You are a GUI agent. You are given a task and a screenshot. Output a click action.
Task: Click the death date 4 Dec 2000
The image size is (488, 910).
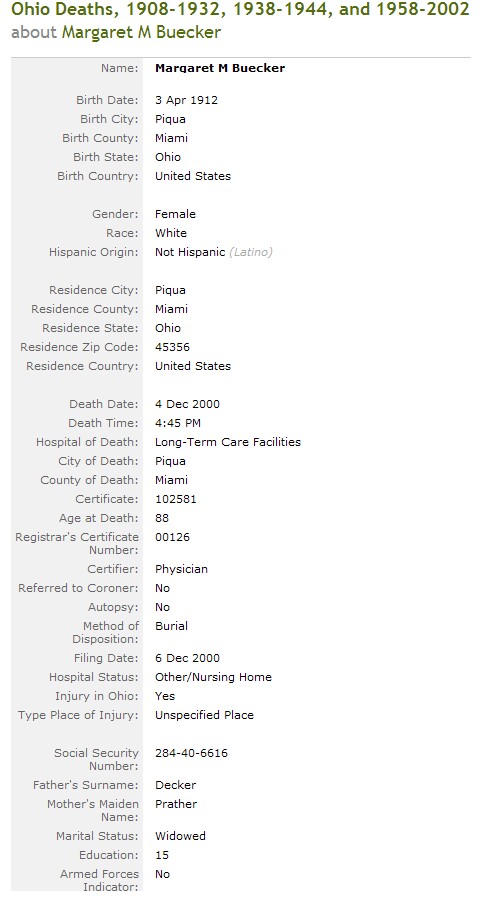(x=187, y=404)
